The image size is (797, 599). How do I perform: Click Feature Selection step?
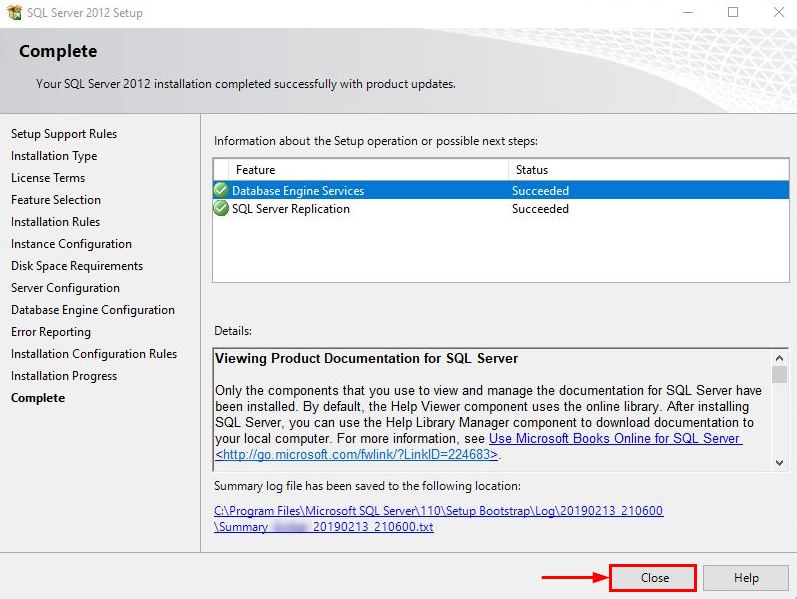(56, 199)
